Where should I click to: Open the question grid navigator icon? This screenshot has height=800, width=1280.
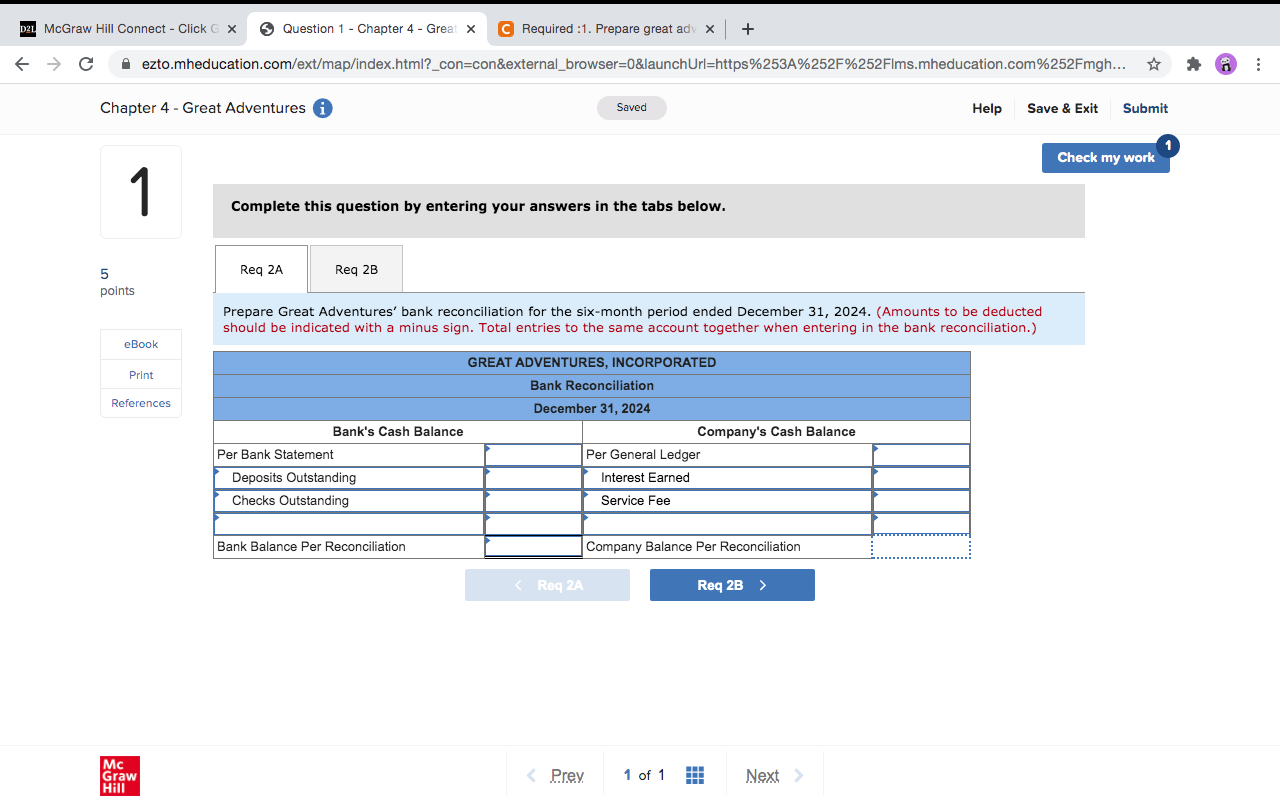(695, 775)
